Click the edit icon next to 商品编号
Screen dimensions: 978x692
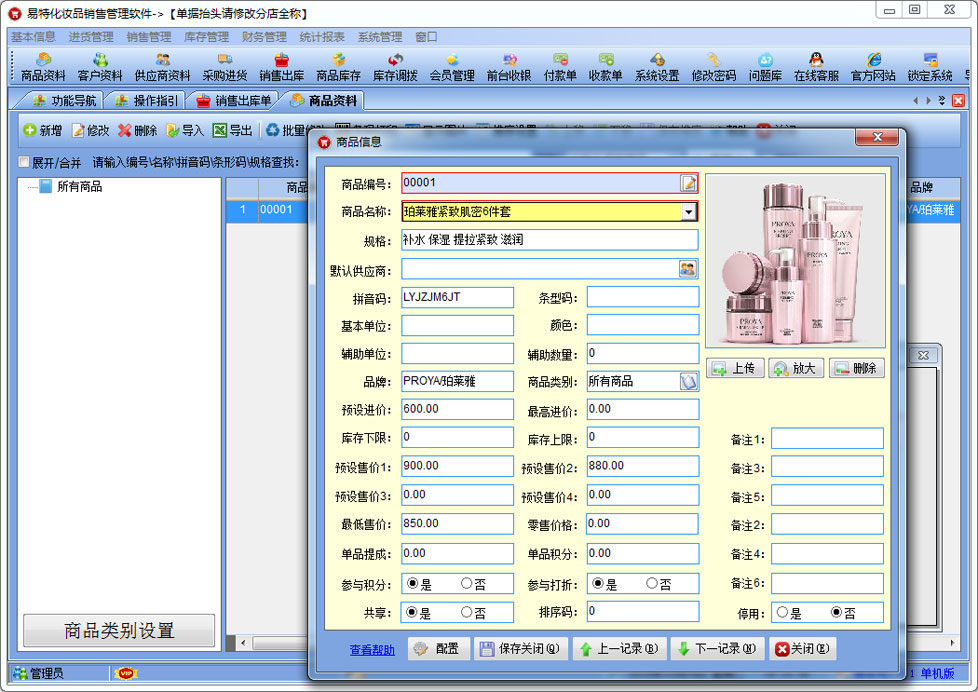[x=688, y=183]
